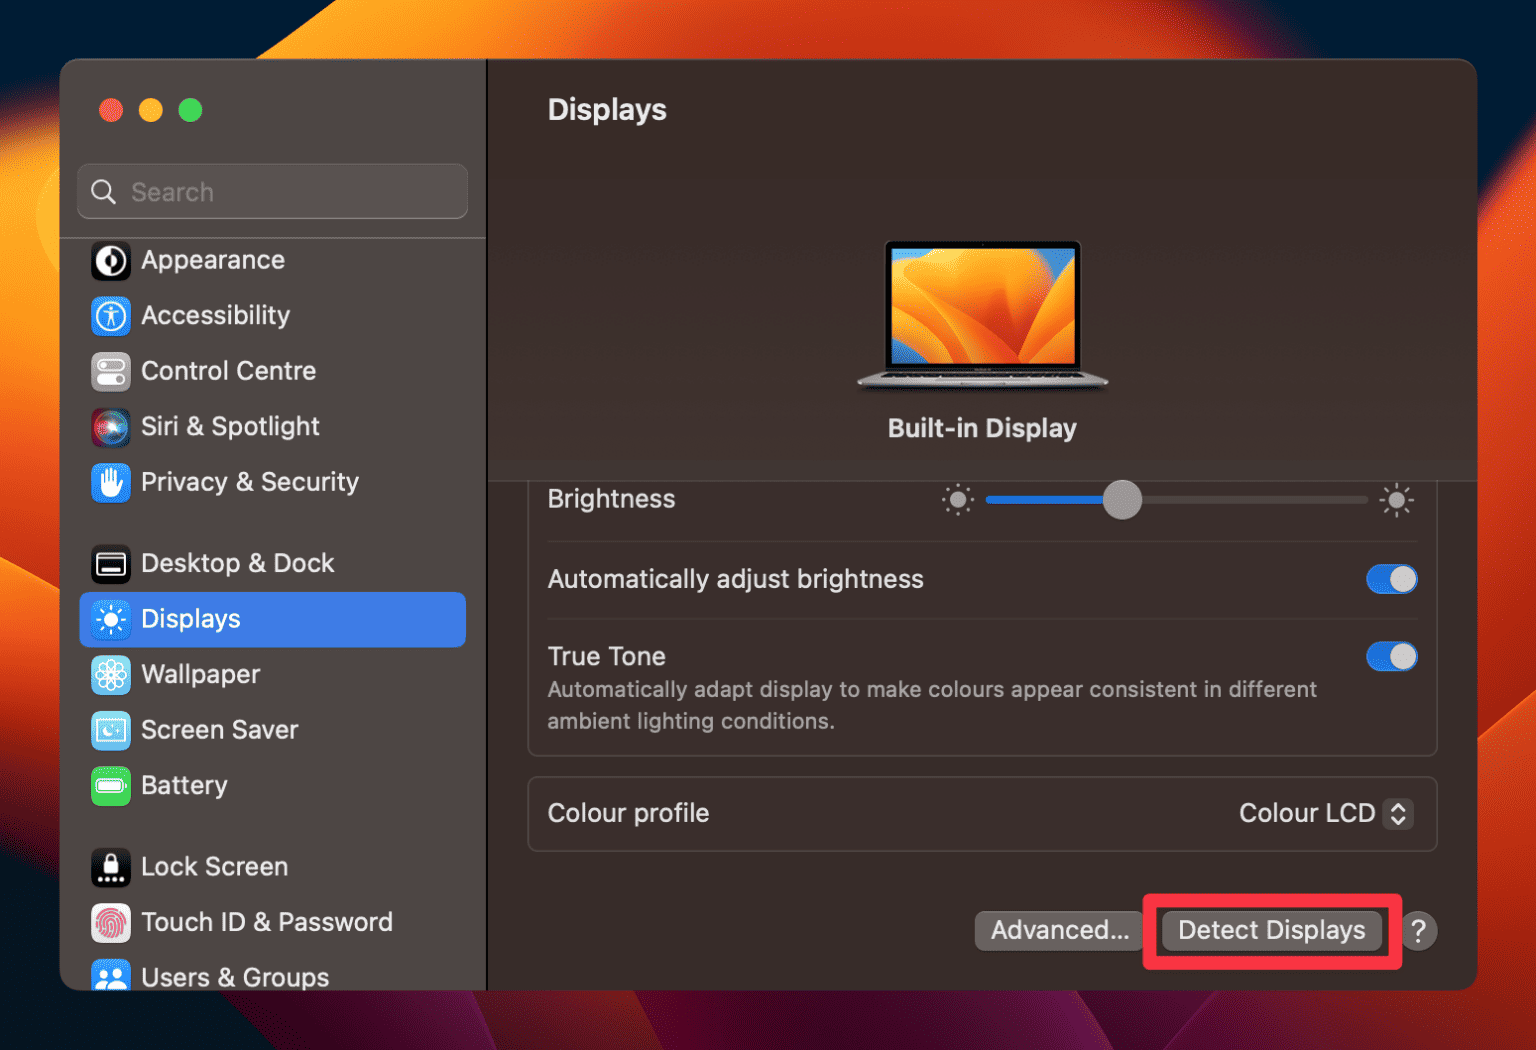The width and height of the screenshot is (1536, 1050).
Task: Open Control Centre settings icon
Action: click(x=110, y=371)
